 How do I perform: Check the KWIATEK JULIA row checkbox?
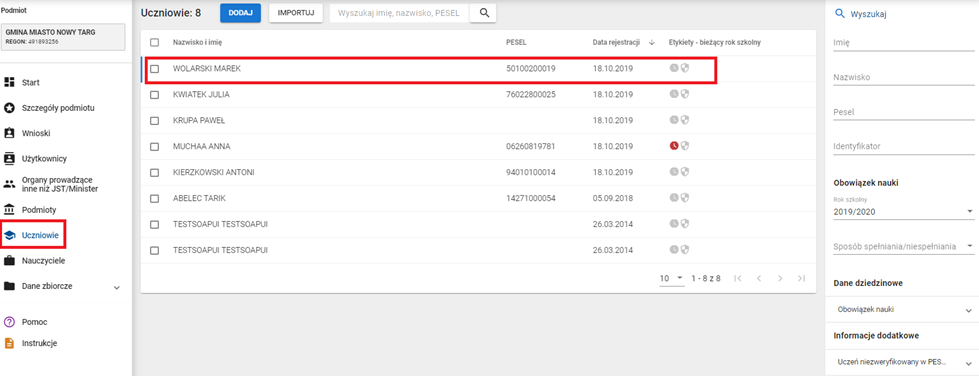[154, 94]
